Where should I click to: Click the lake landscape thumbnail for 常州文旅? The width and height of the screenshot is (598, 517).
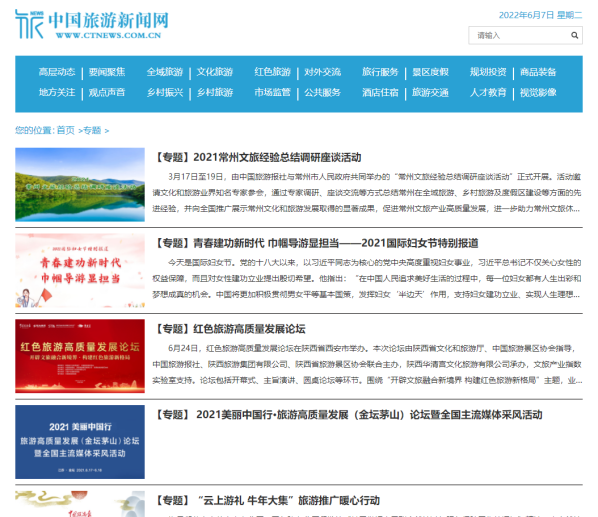(80, 185)
